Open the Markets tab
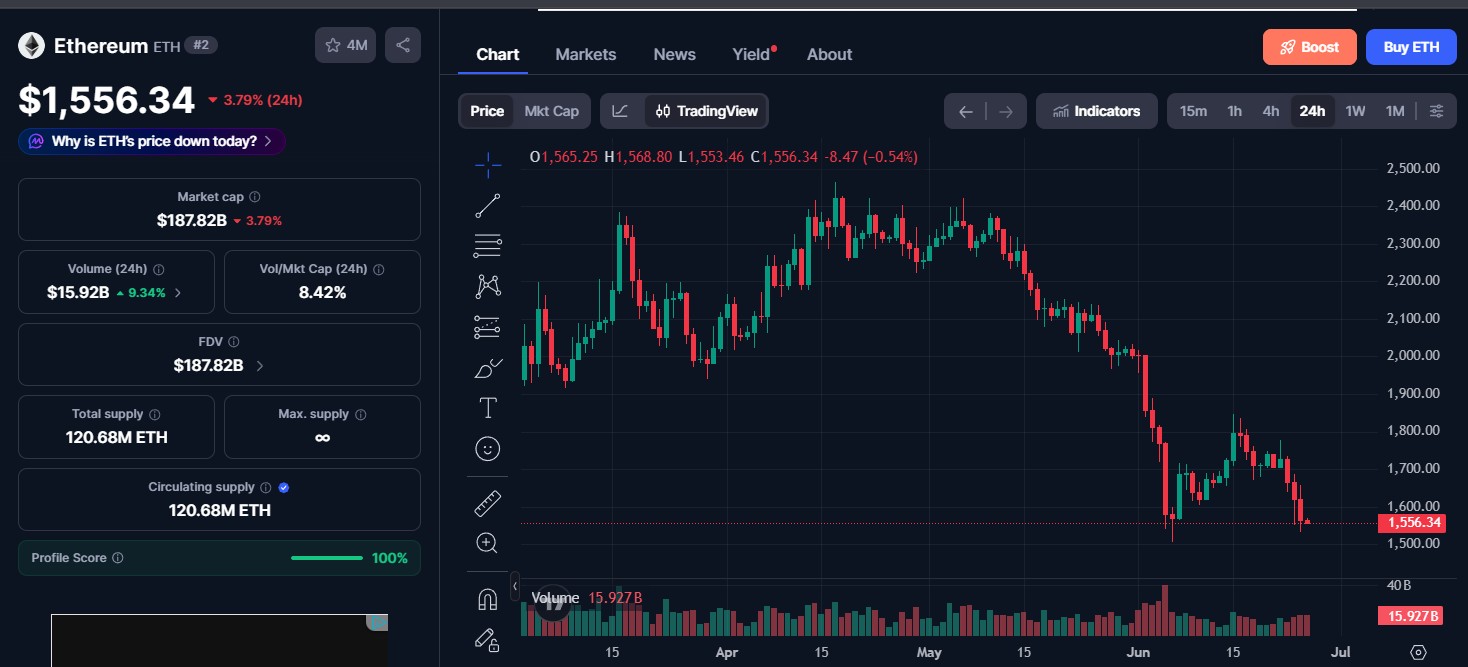This screenshot has width=1468, height=667. point(586,54)
